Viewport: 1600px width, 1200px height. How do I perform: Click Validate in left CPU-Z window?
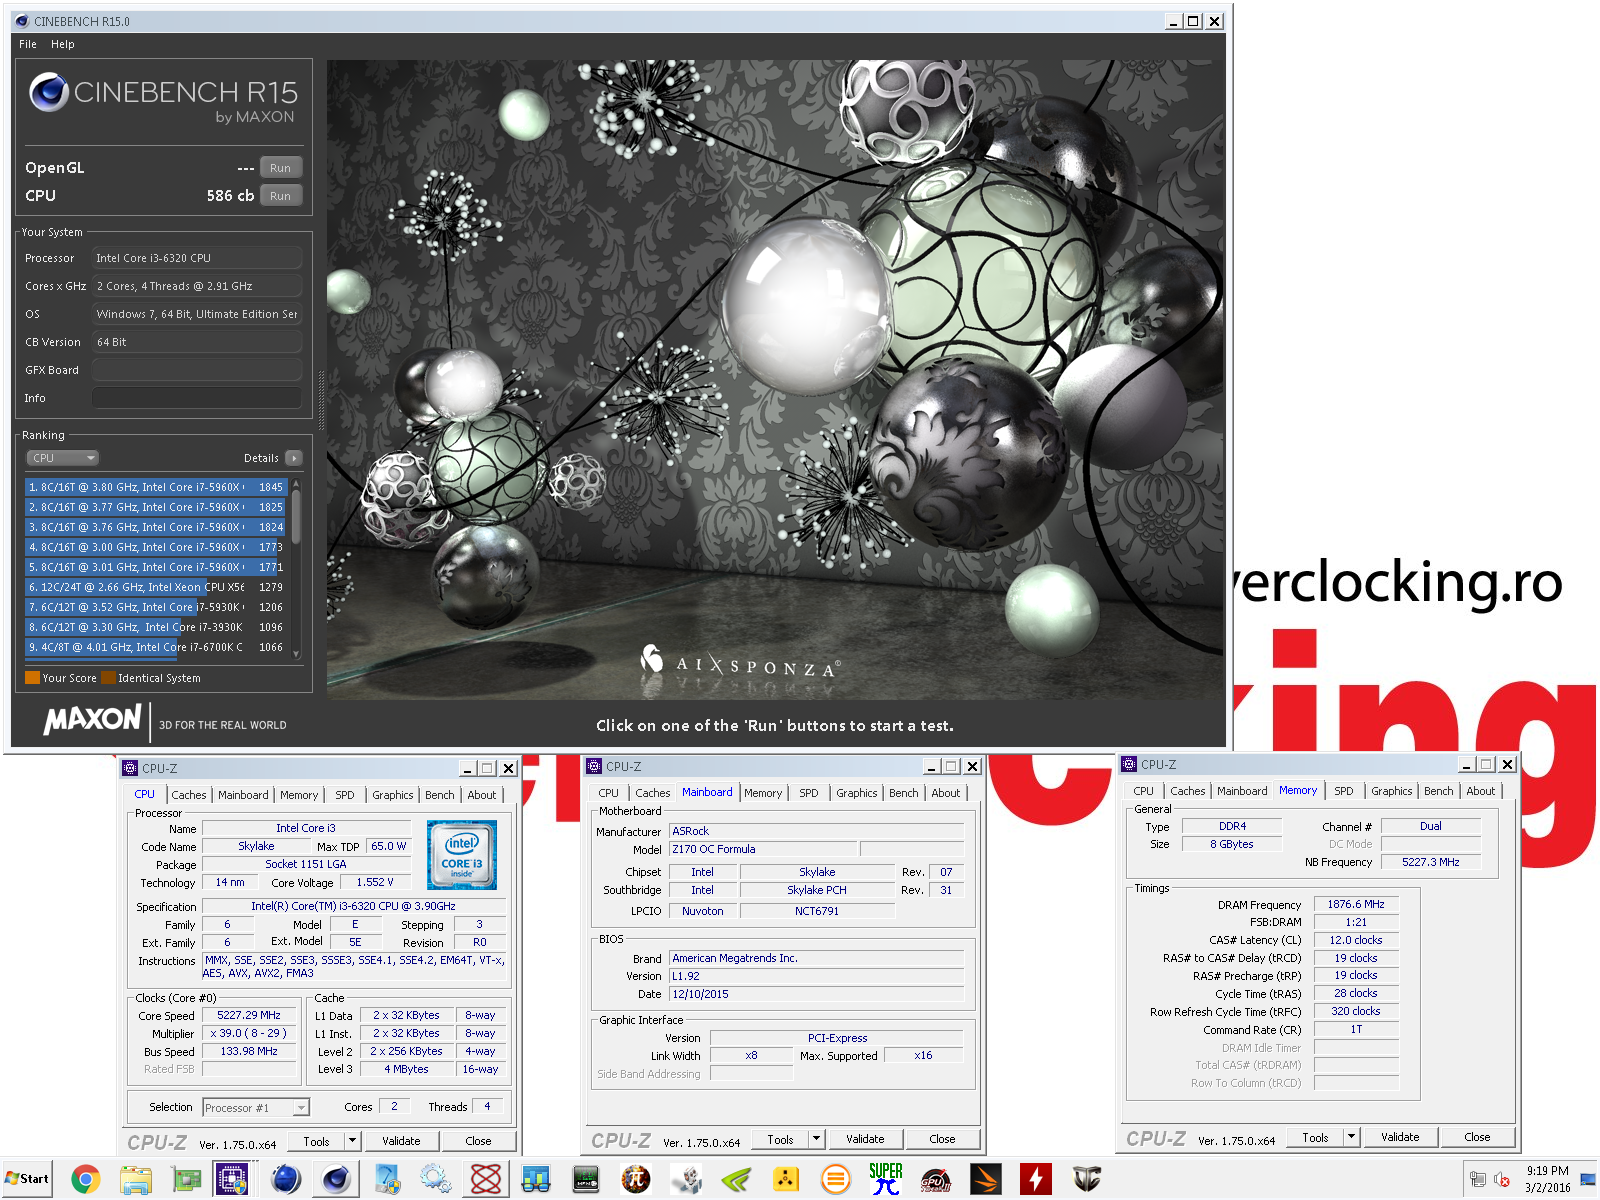coord(401,1141)
